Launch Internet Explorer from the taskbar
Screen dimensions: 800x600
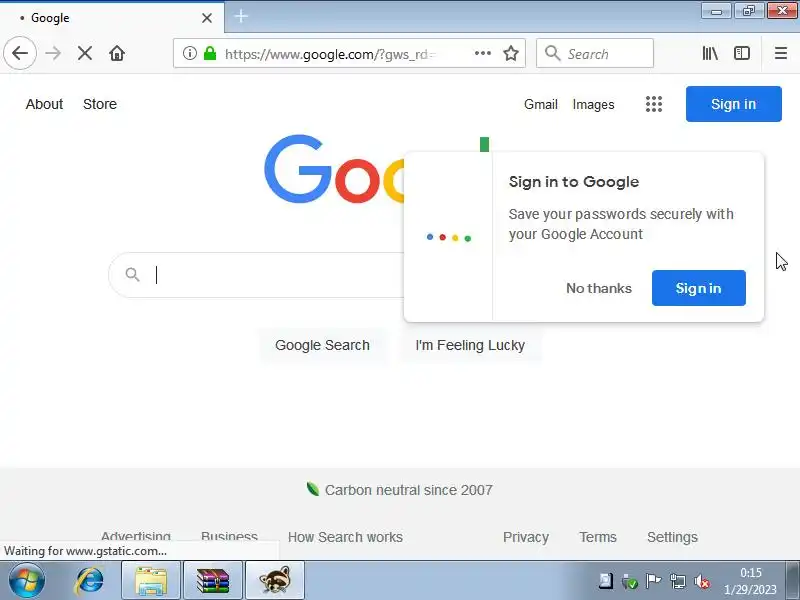89,581
